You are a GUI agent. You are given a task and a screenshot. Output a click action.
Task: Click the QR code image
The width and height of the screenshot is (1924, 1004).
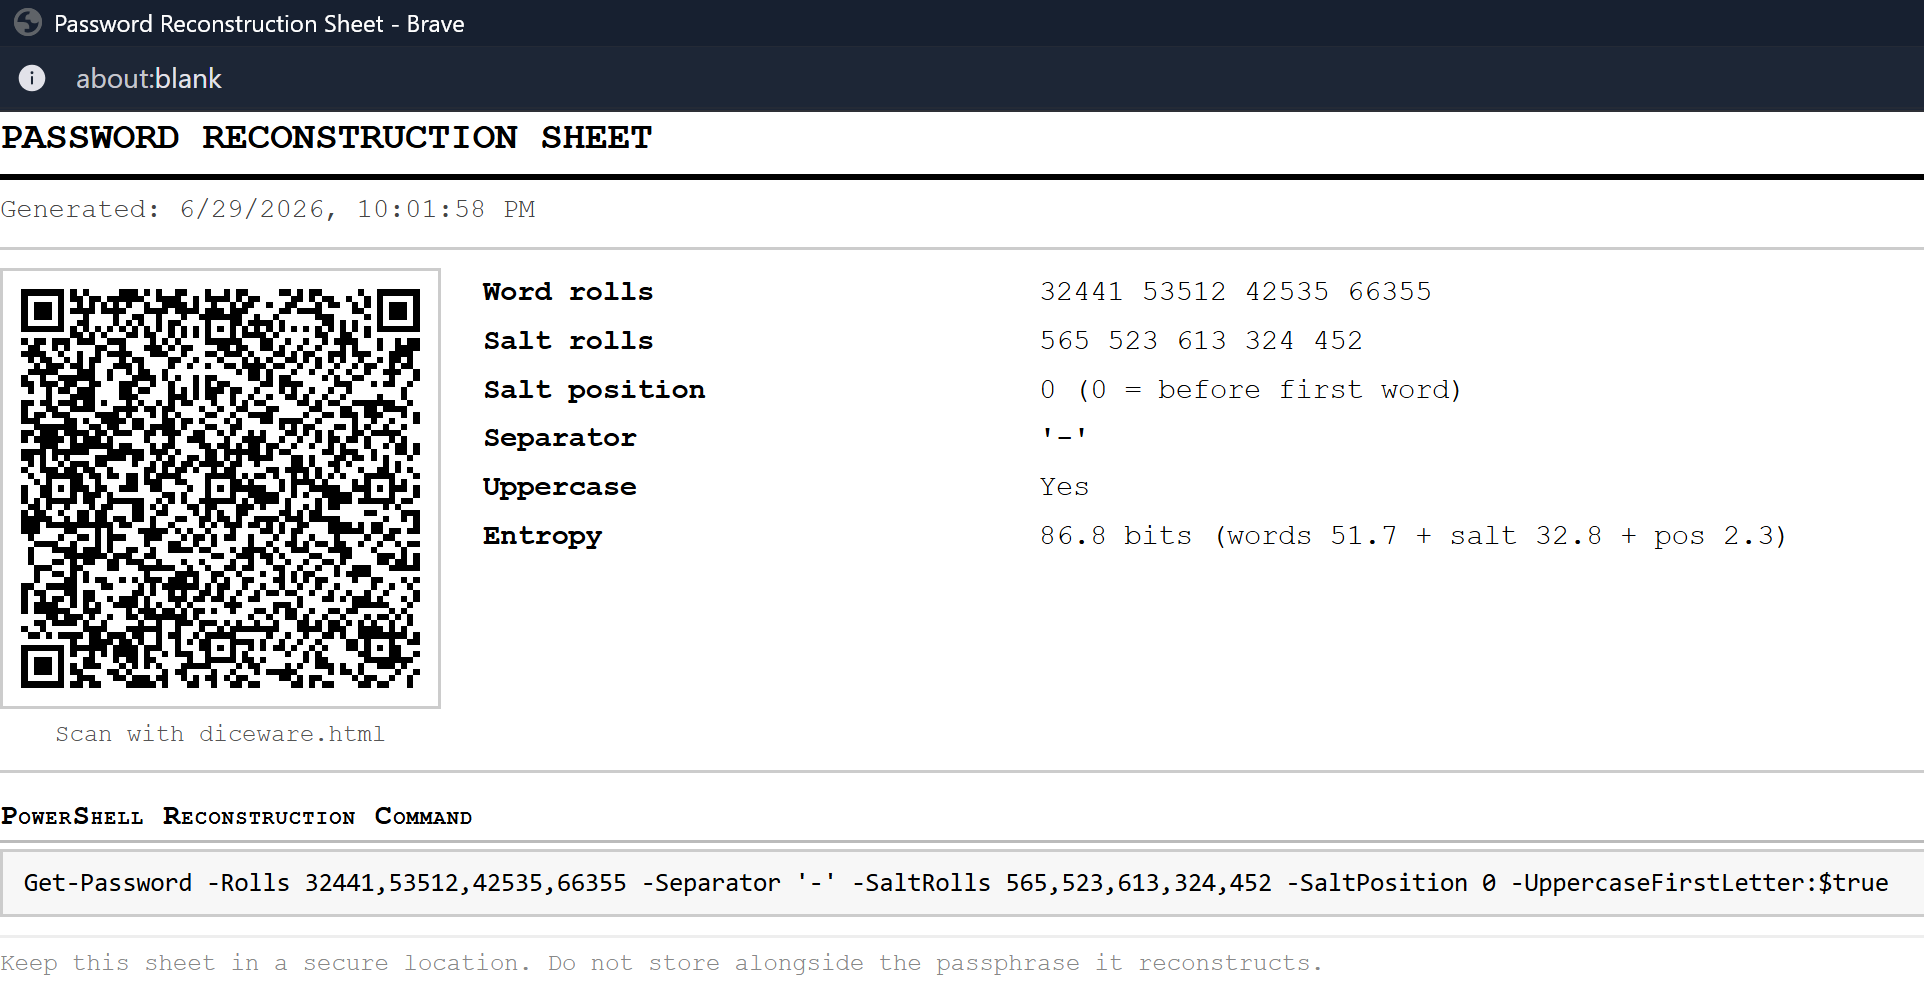[220, 488]
